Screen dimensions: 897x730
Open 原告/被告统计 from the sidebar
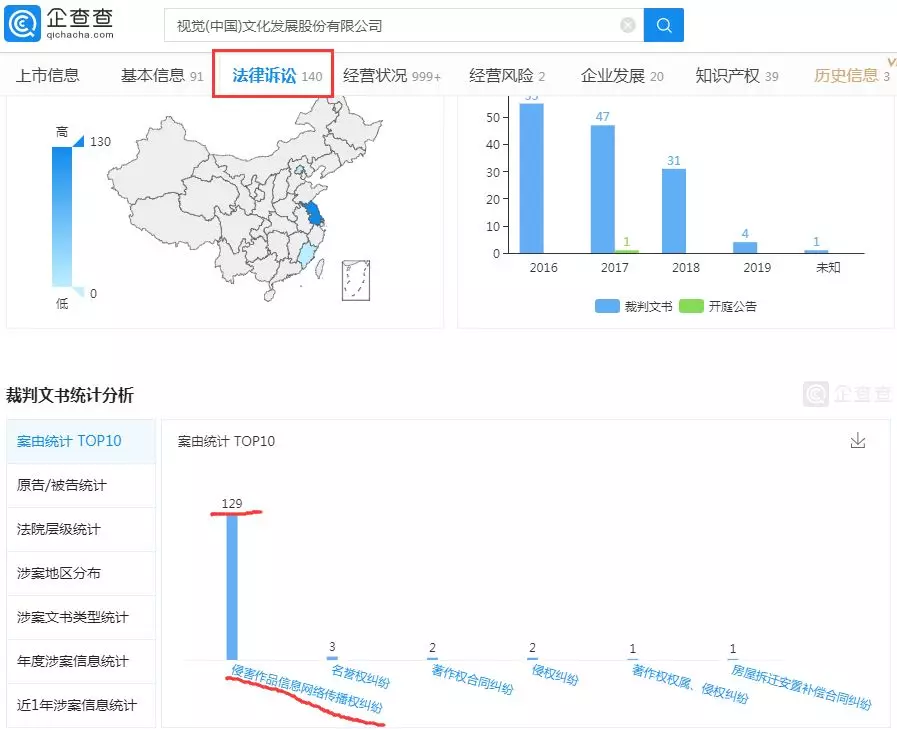pyautogui.click(x=66, y=485)
